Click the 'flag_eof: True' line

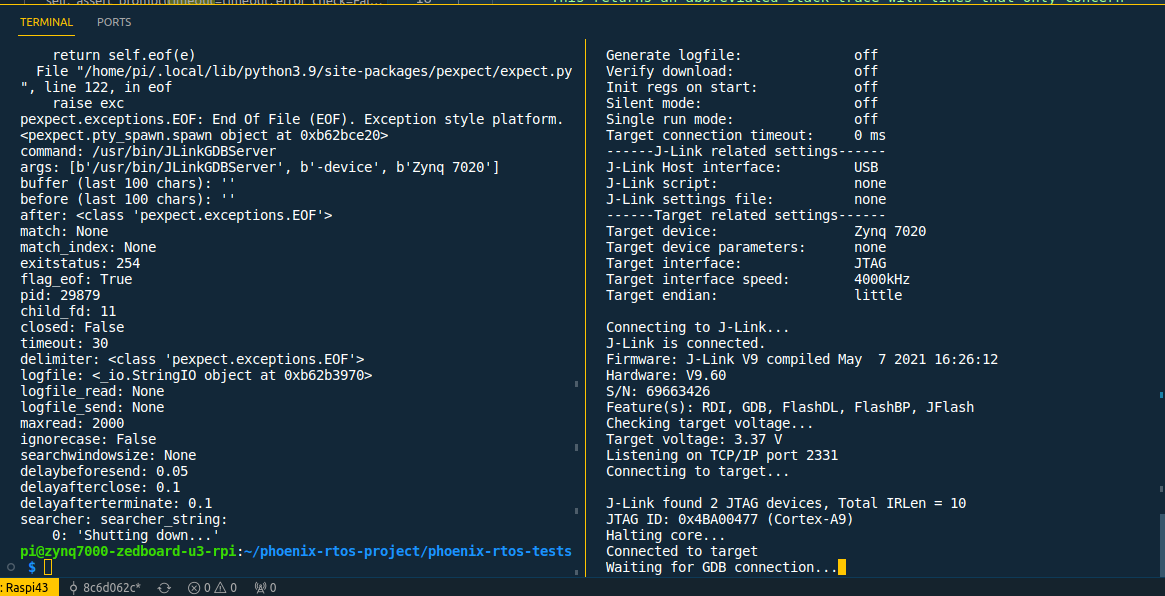(76, 279)
